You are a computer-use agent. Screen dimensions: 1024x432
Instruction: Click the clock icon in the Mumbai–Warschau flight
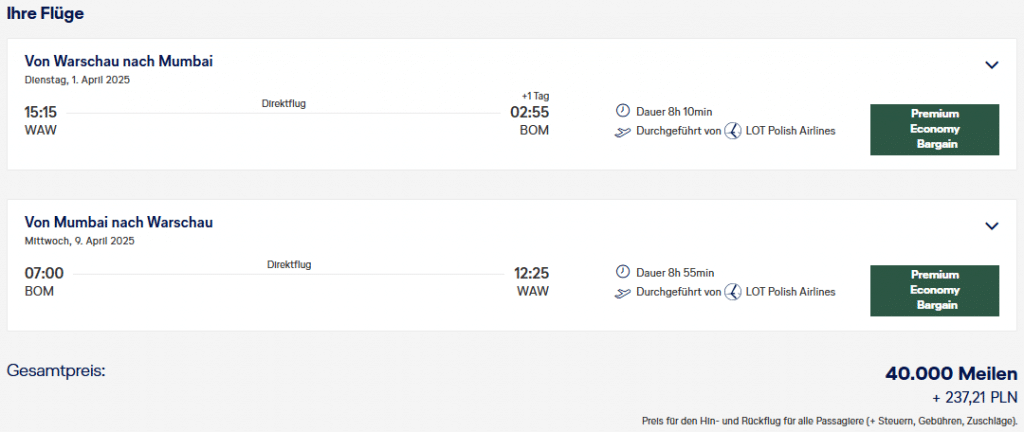coord(622,272)
